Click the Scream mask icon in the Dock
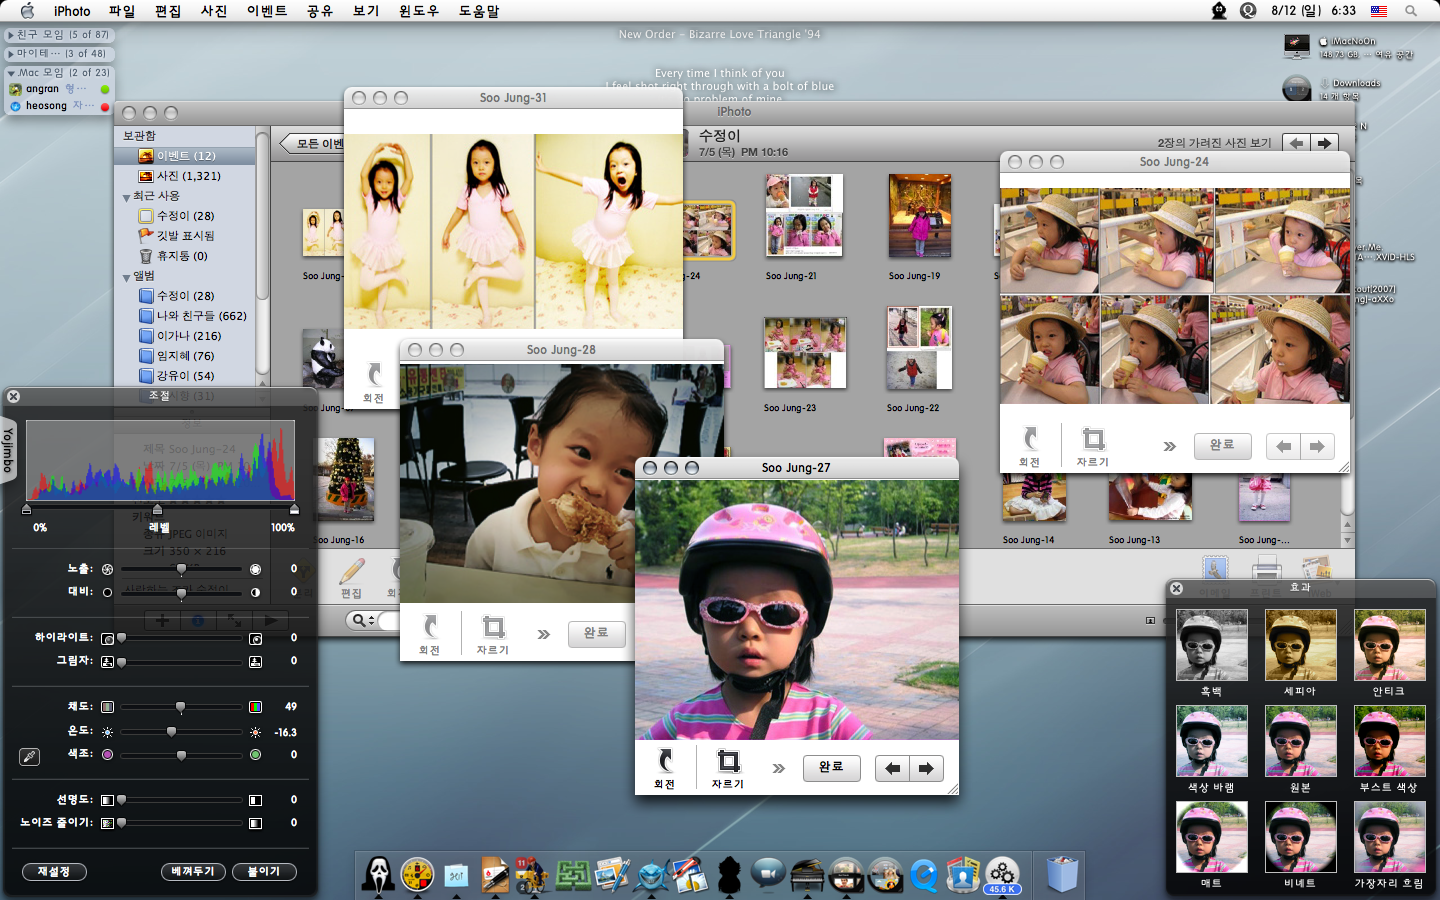 [378, 874]
